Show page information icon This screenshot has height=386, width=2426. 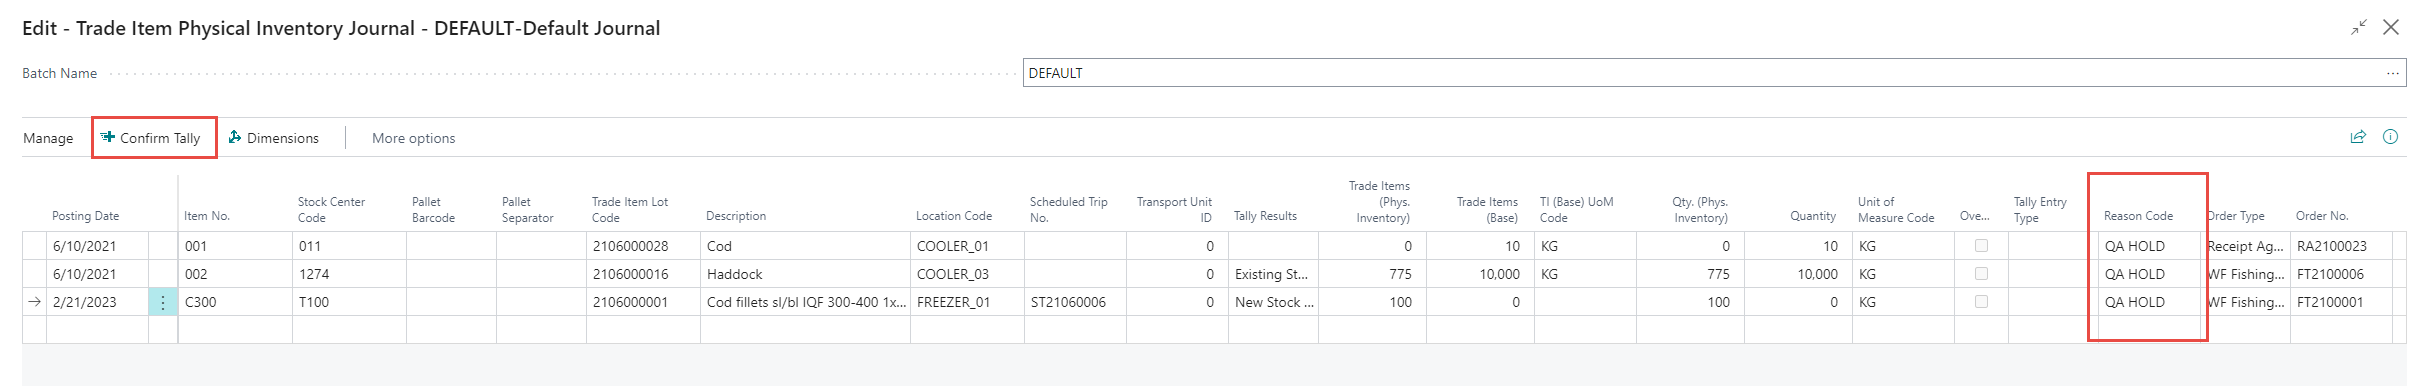[x=2390, y=137]
